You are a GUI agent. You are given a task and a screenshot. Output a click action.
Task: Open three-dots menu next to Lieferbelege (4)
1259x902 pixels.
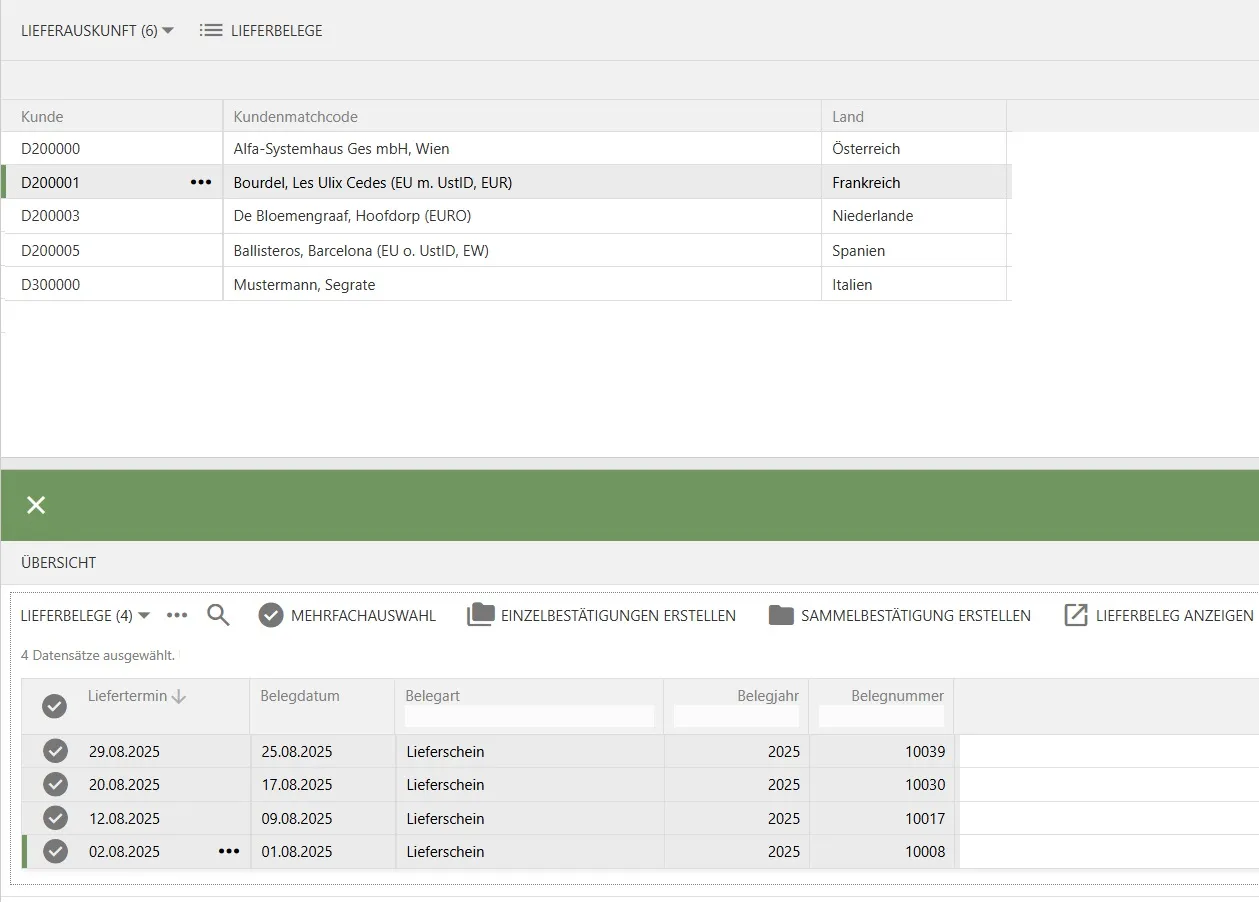pos(177,615)
